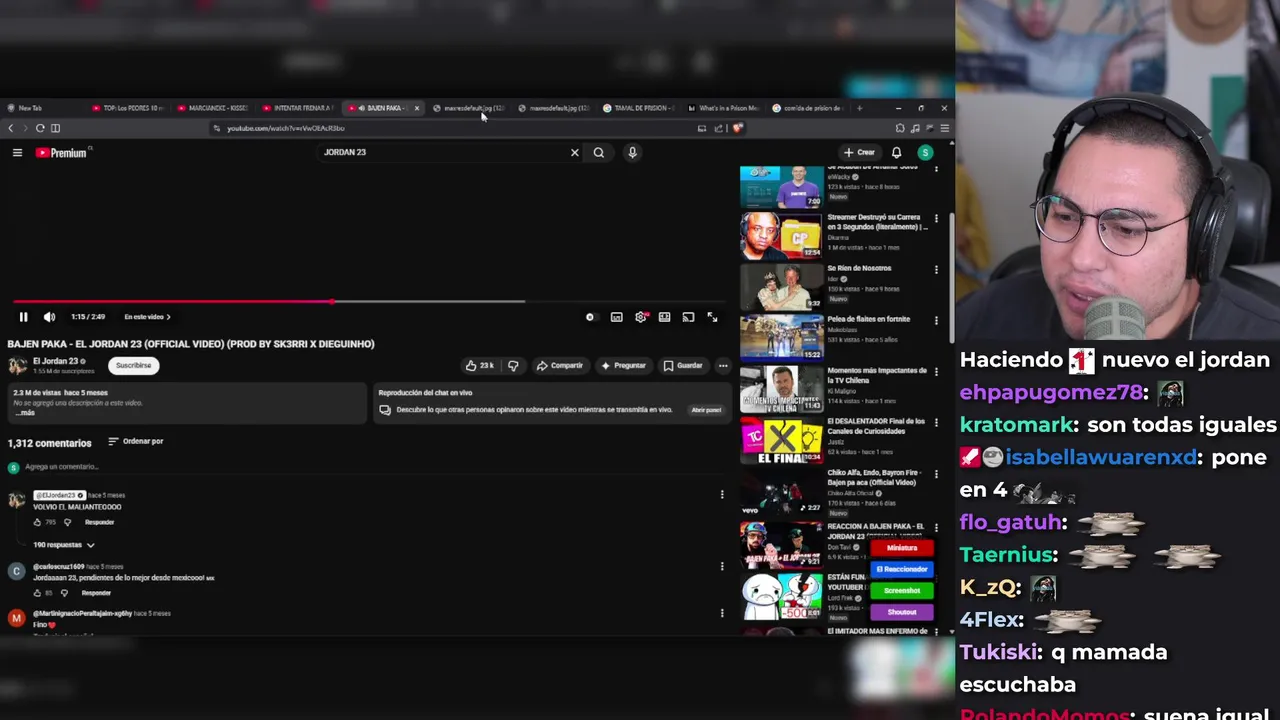Switch to the 'INTENTAR FRENAR' tab
The width and height of the screenshot is (1280, 720).
pos(299,108)
